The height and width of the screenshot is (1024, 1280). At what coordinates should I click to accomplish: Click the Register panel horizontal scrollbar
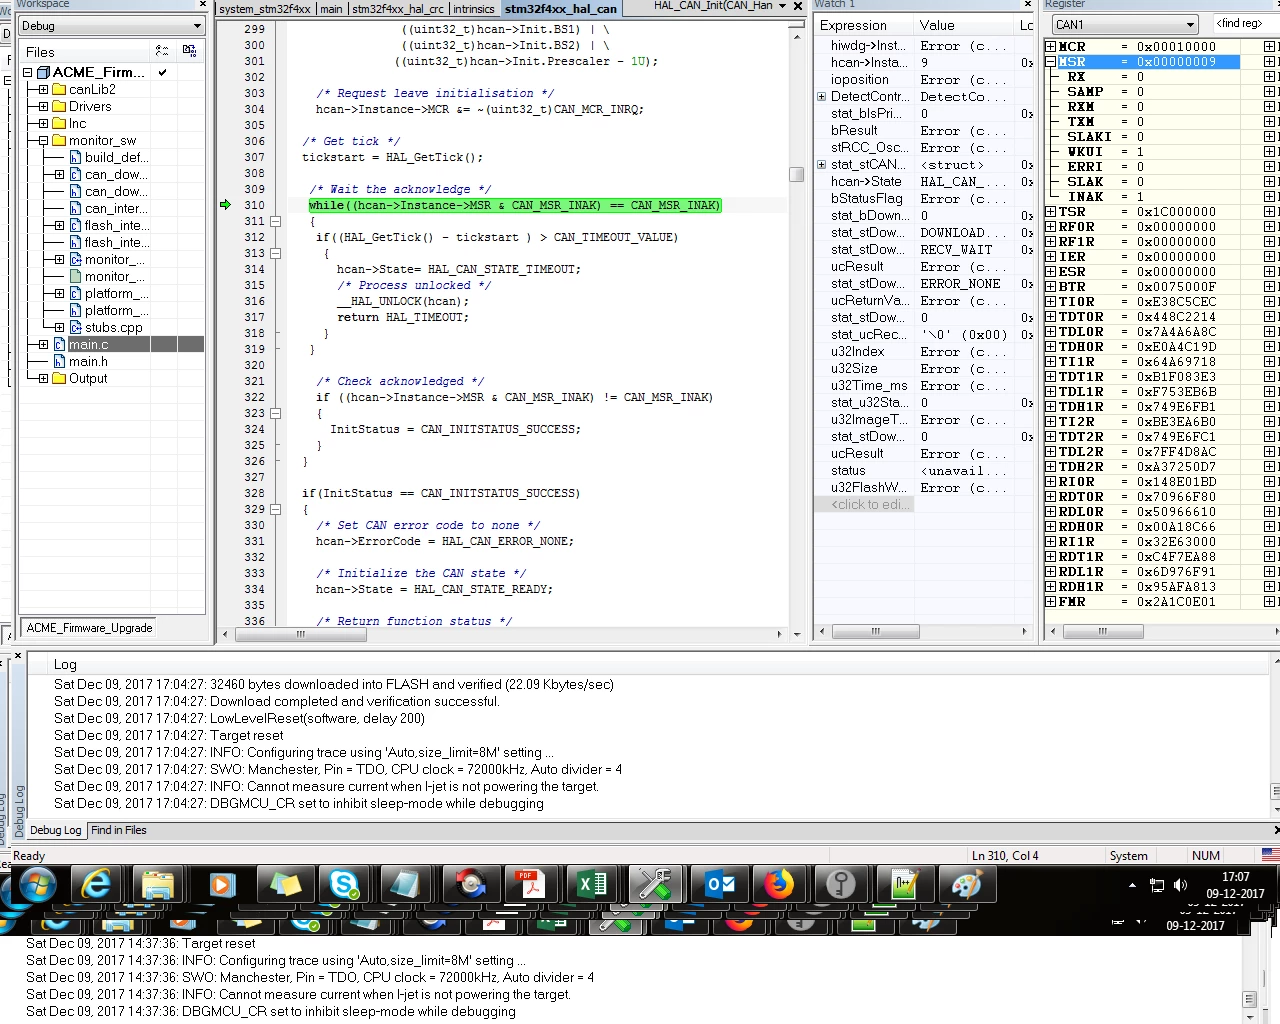[x=1102, y=631]
